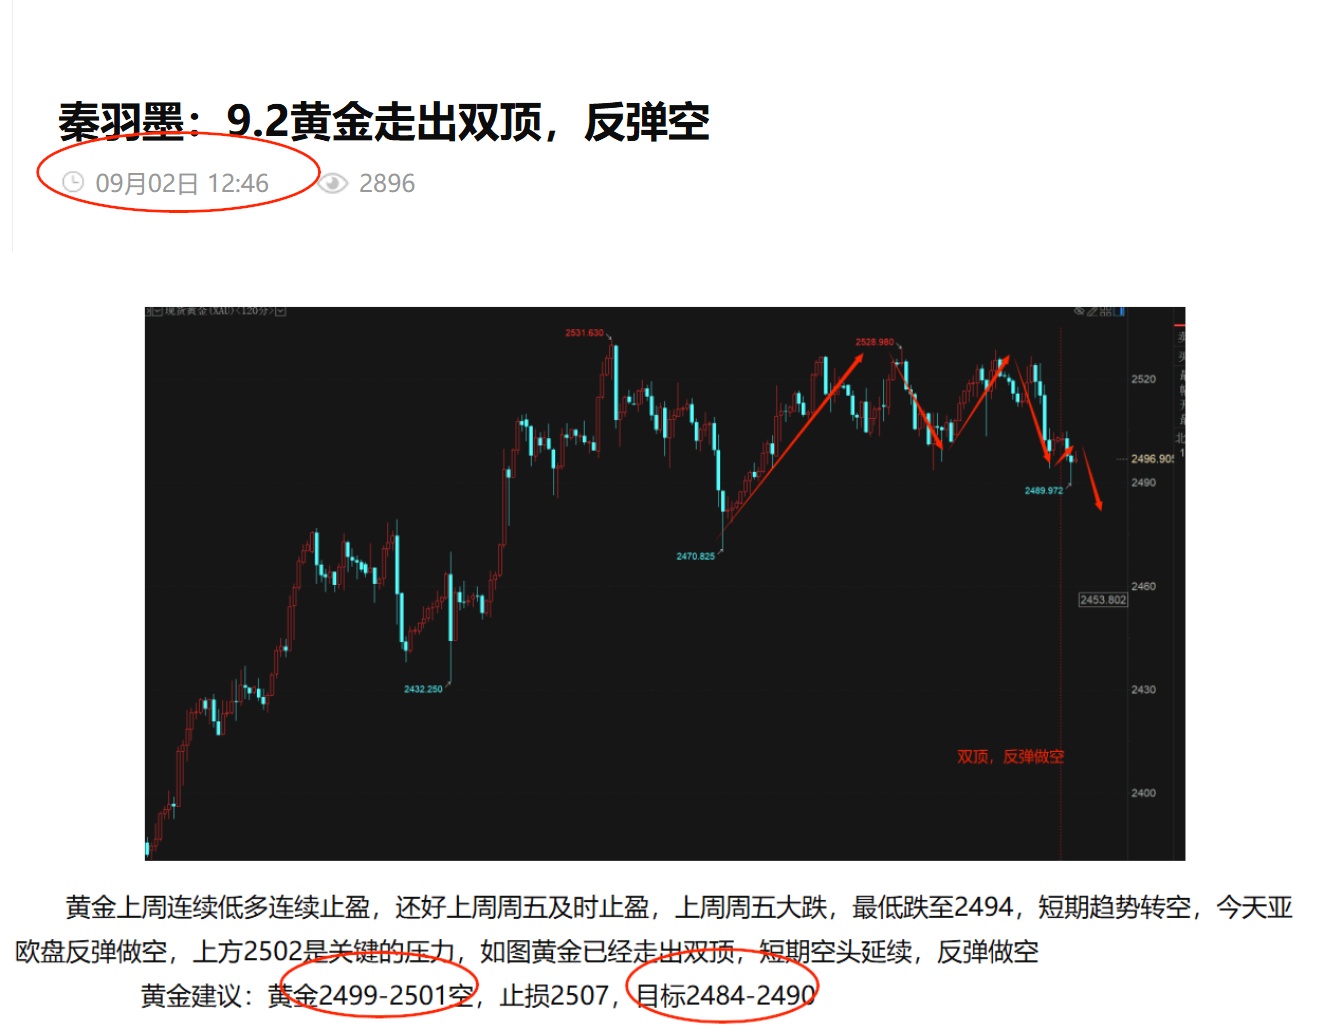
Task: Click the eye views icon beside 2896
Action: point(333,183)
